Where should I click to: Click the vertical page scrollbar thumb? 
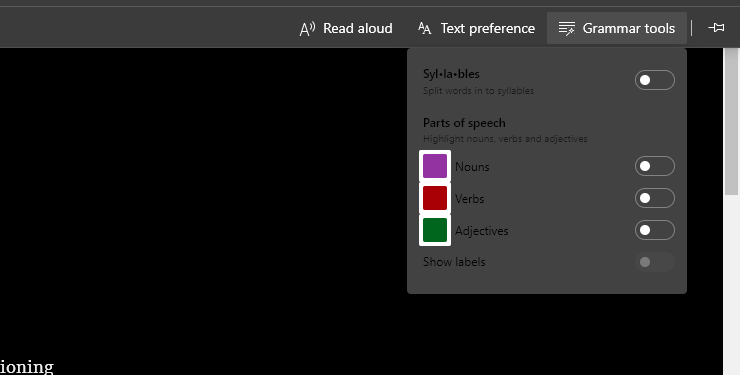point(731,122)
